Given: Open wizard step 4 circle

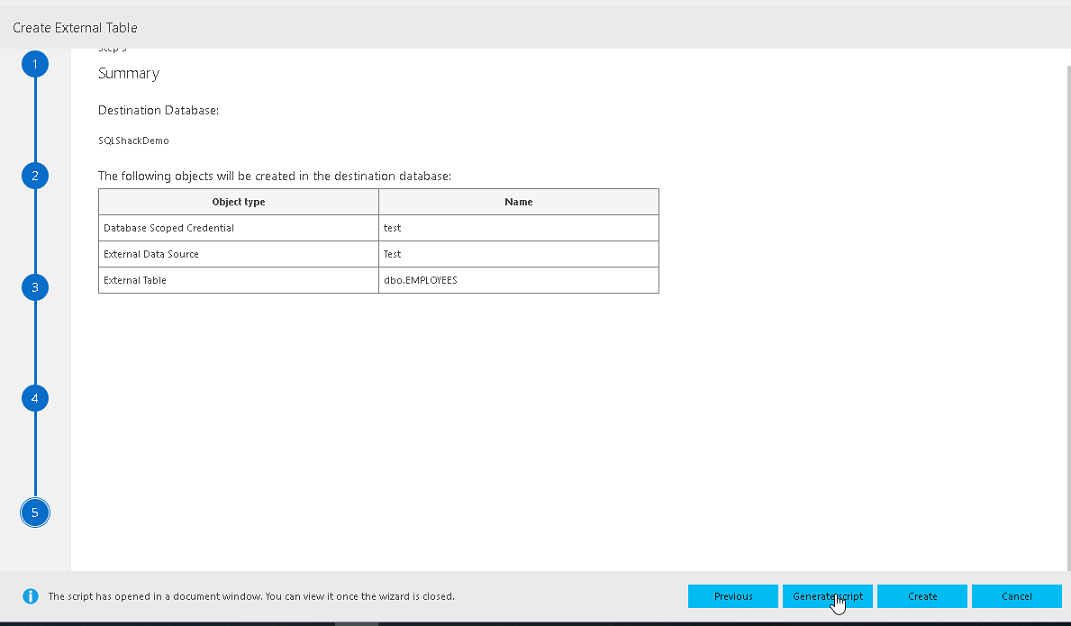Looking at the screenshot, I should tap(35, 398).
